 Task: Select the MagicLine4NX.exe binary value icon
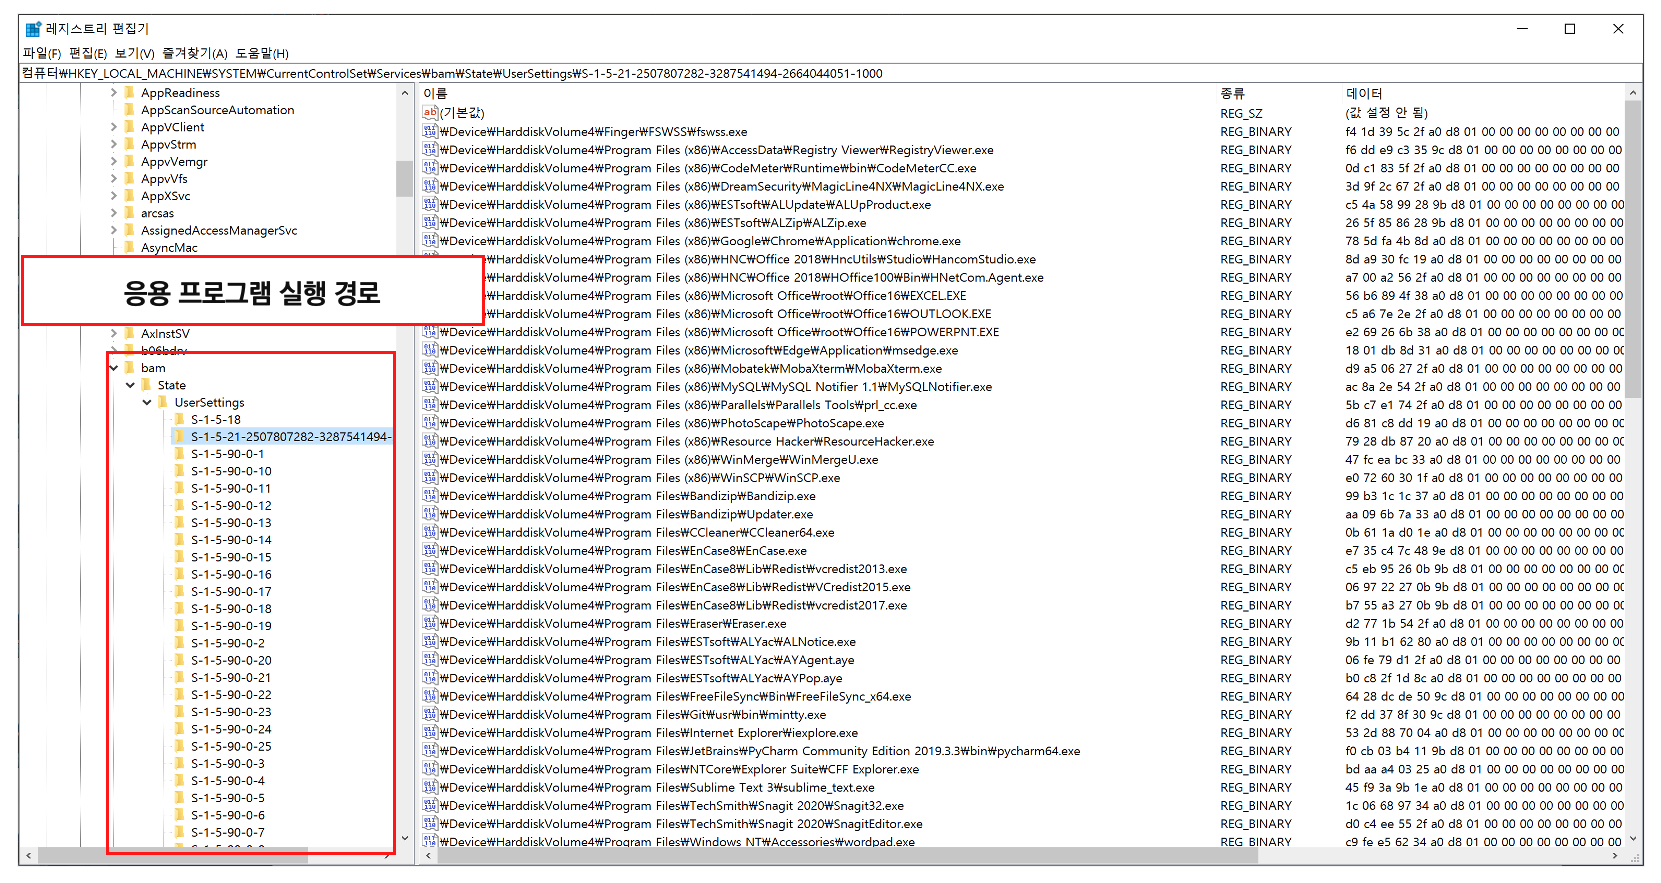click(x=430, y=186)
